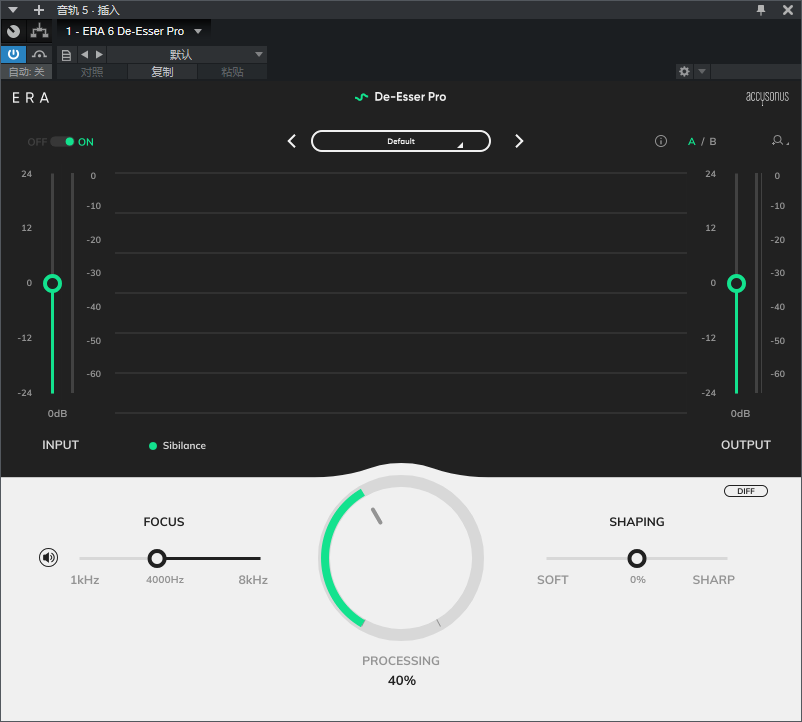Open the preset file document icon
This screenshot has width=802, height=722.
point(66,55)
